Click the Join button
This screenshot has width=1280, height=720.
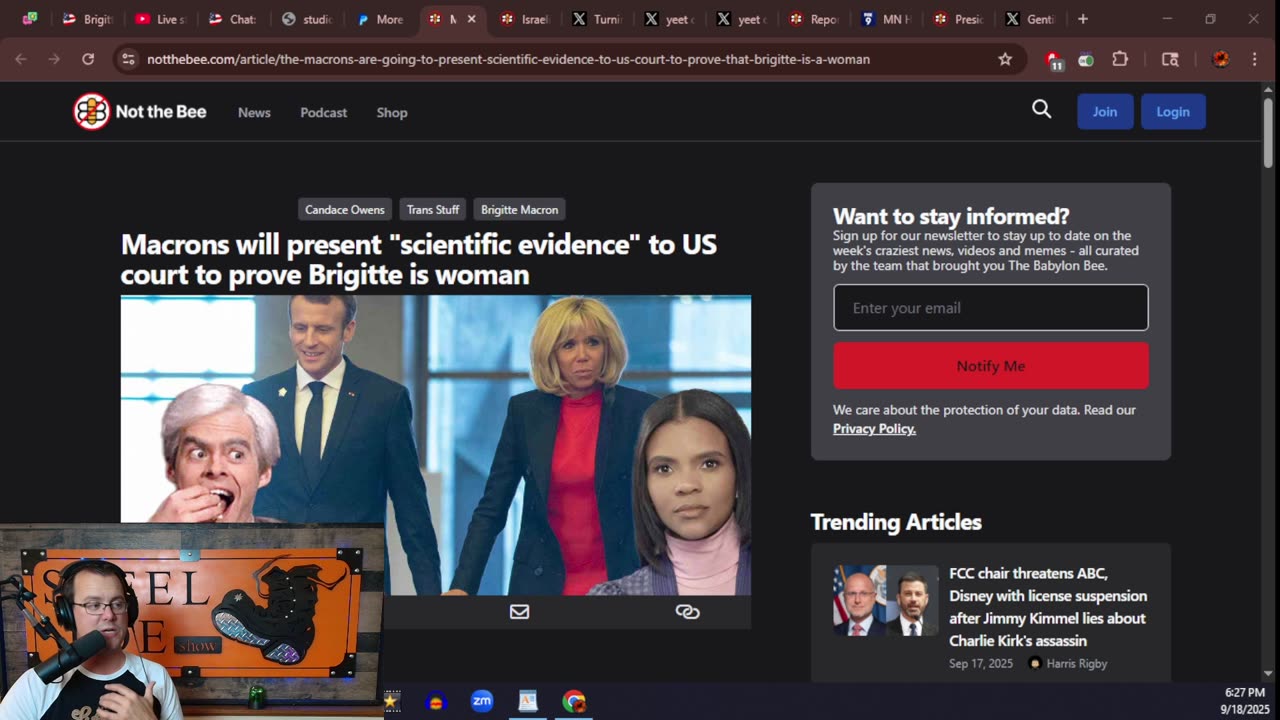(1105, 112)
